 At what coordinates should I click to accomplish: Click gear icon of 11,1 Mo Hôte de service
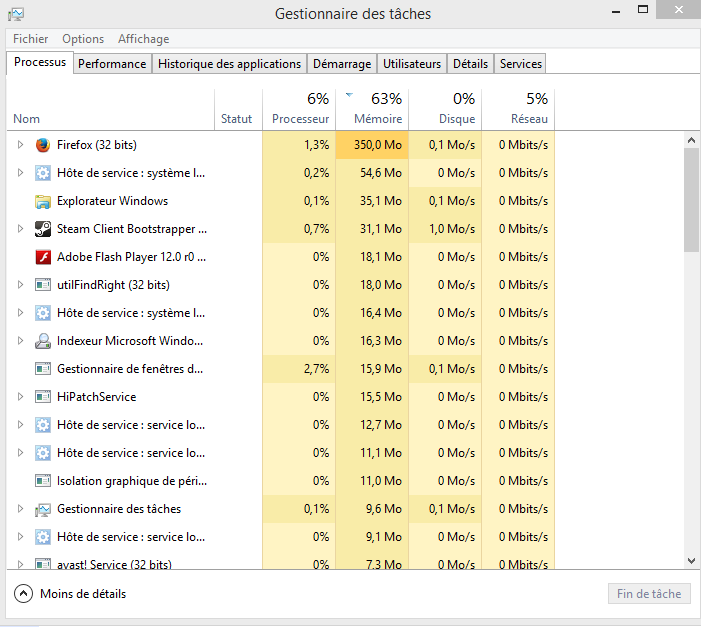[43, 453]
